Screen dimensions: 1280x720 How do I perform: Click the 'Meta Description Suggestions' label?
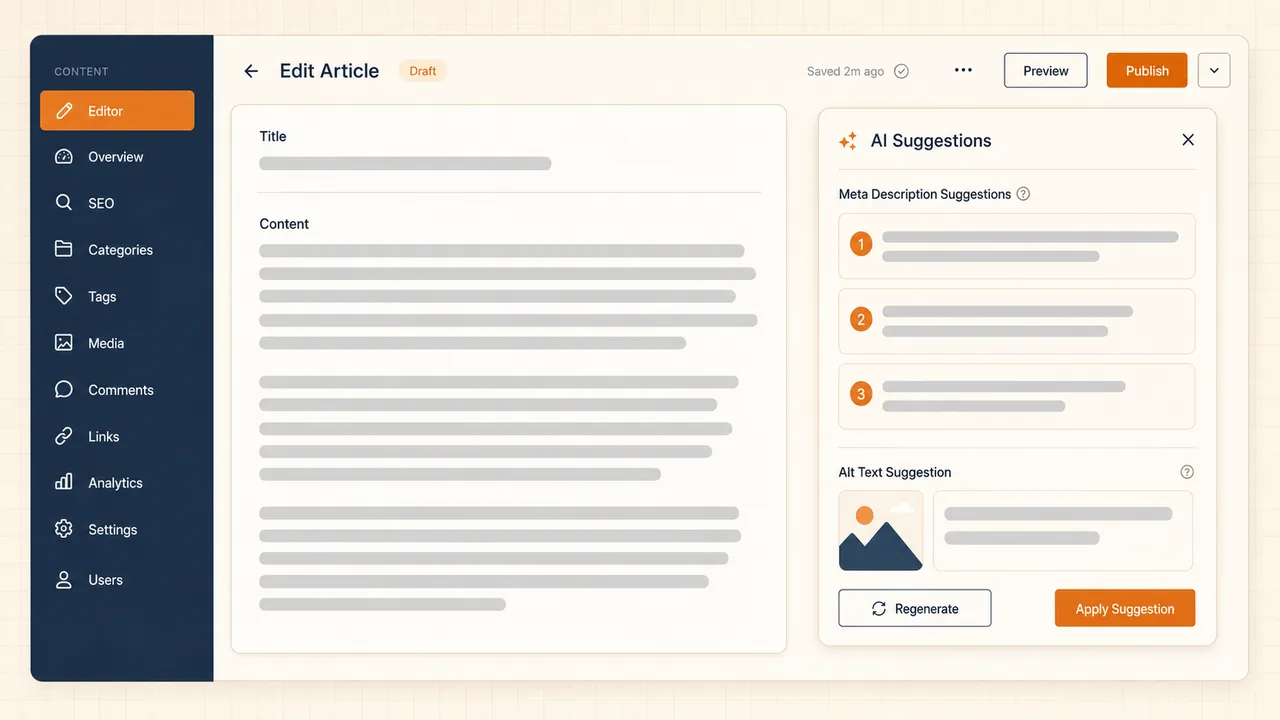coord(925,194)
